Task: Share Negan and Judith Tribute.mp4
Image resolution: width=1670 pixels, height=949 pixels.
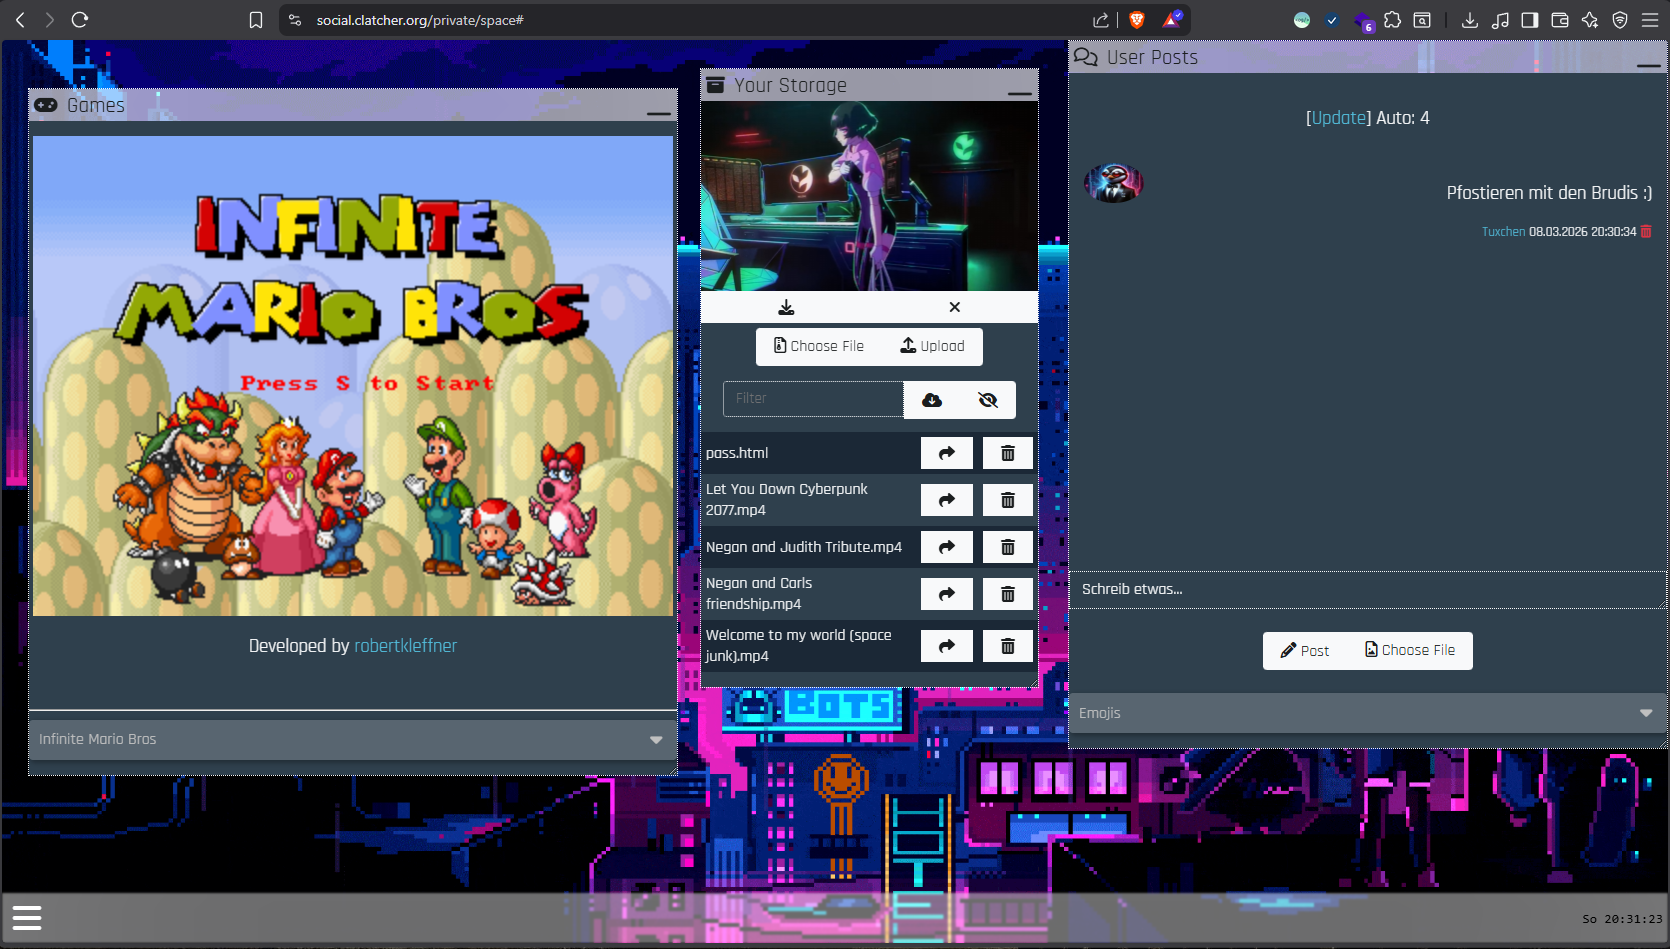Action: pyautogui.click(x=947, y=547)
